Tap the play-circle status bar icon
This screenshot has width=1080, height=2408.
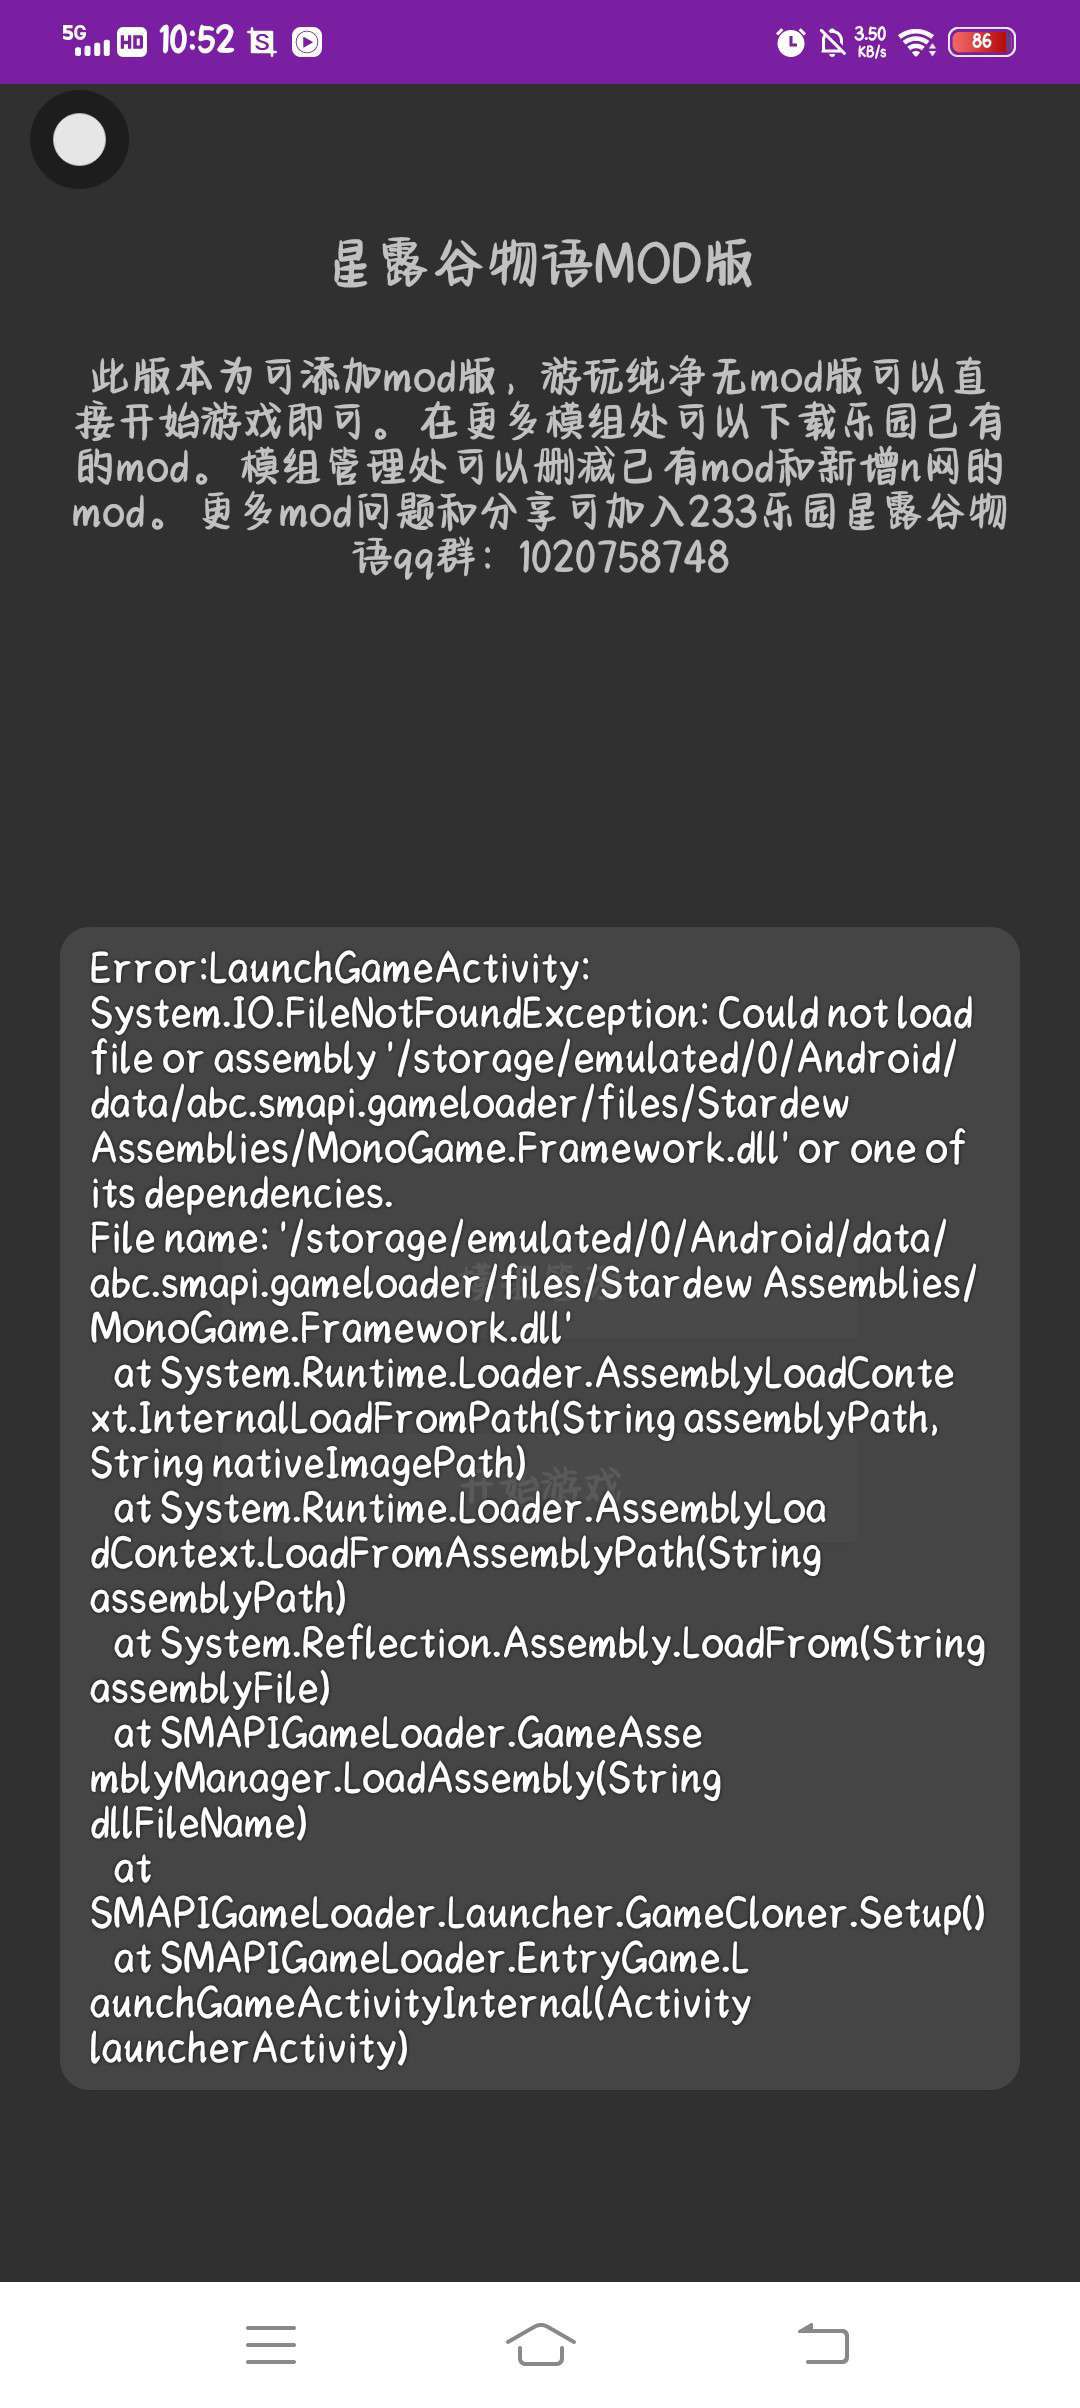pyautogui.click(x=307, y=42)
